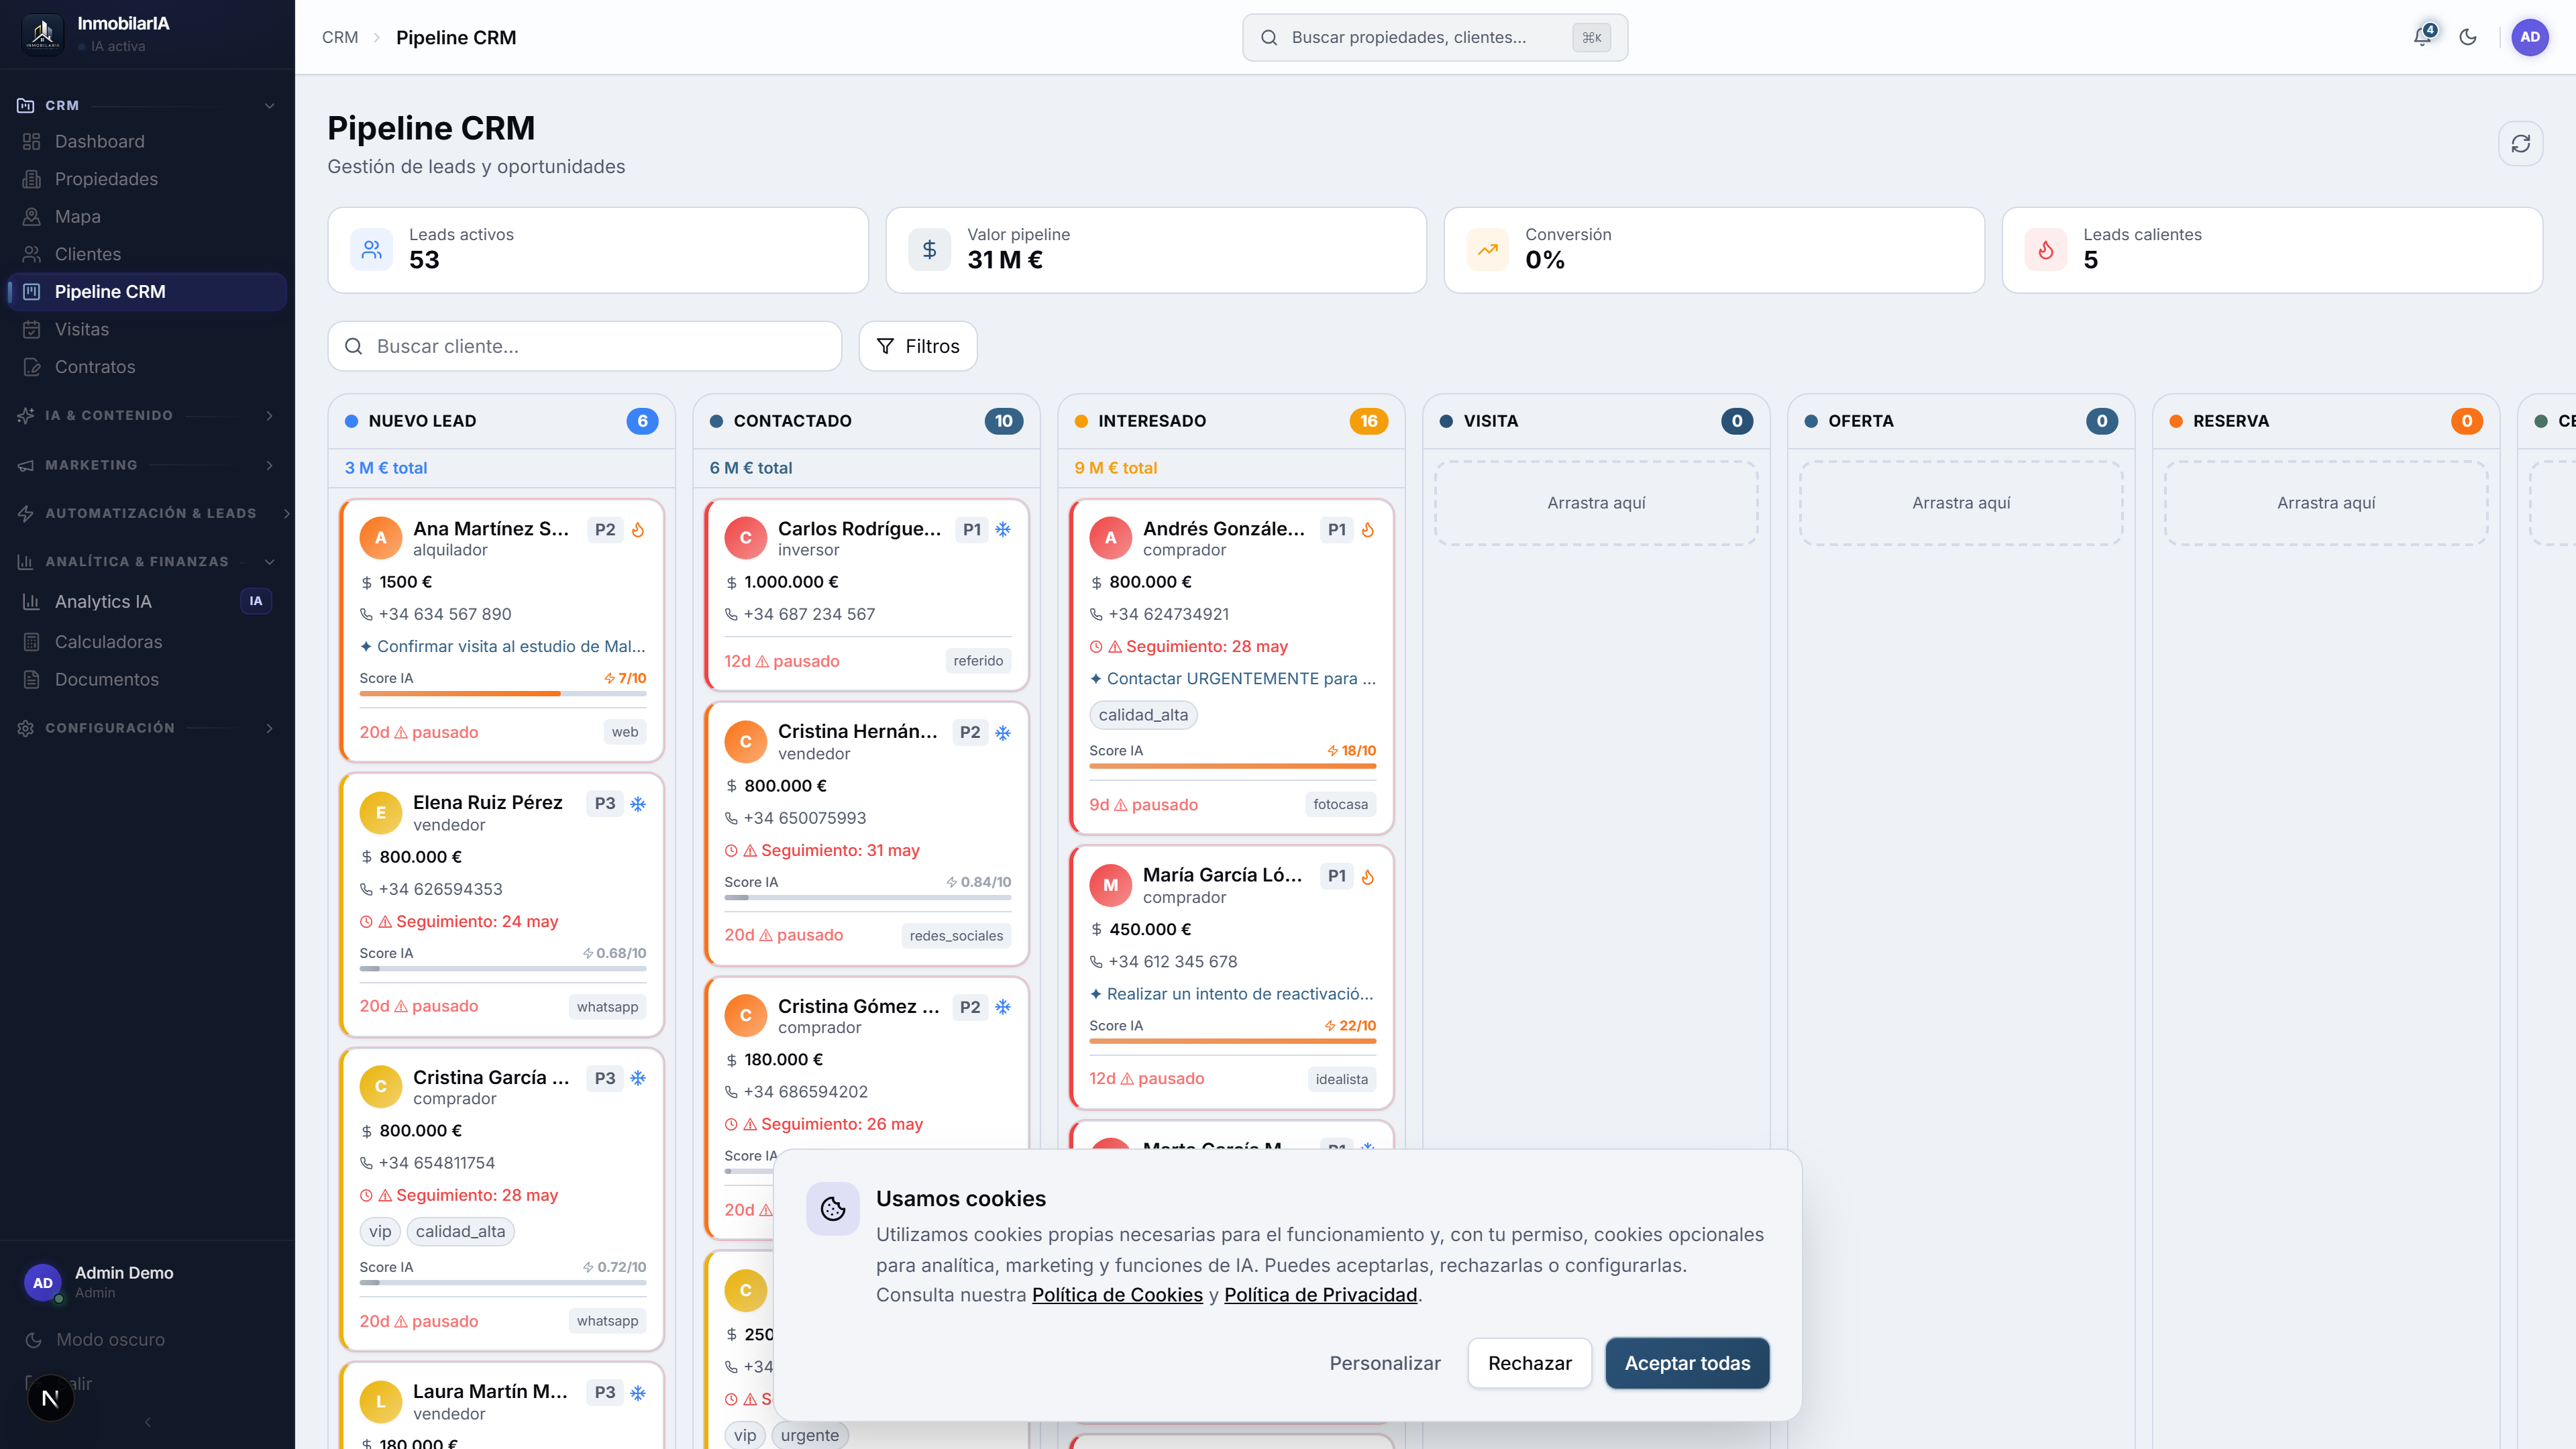Open the AD user avatar menu

click(x=2530, y=37)
